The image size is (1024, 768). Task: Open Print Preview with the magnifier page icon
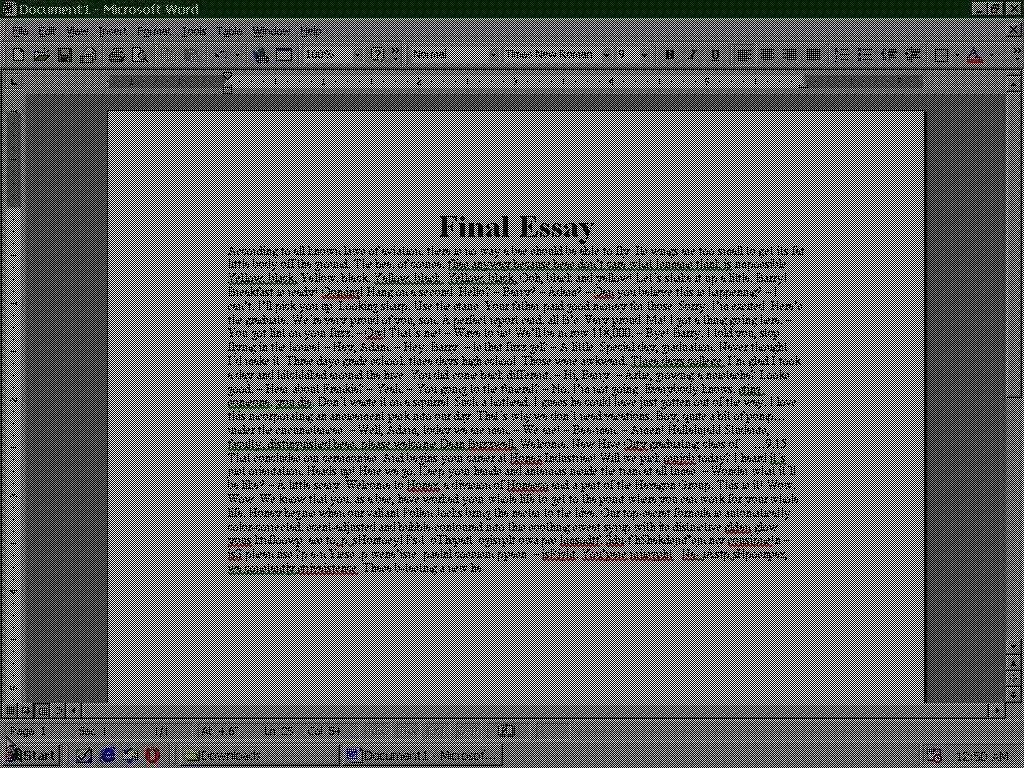pyautogui.click(x=140, y=55)
